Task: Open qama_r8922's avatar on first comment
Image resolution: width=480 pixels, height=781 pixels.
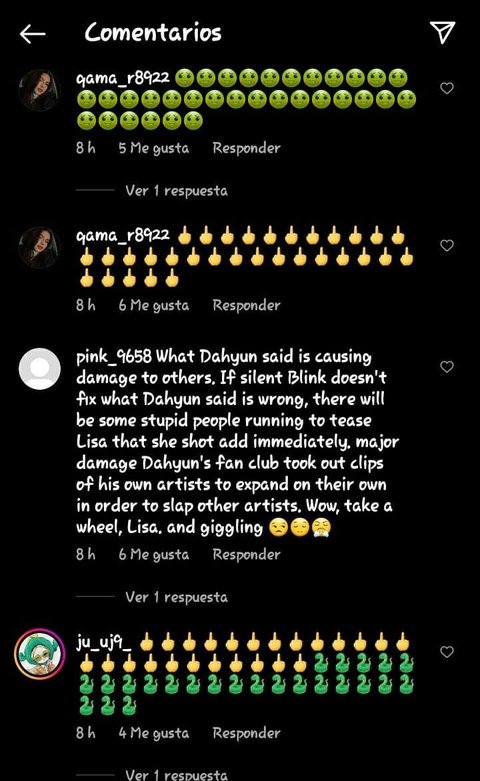Action: pyautogui.click(x=39, y=90)
